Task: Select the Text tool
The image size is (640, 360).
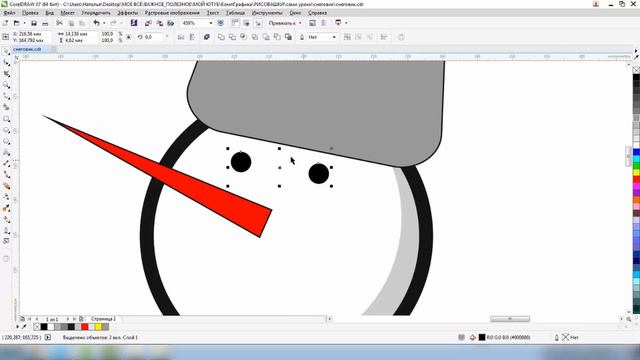Action: point(6,153)
